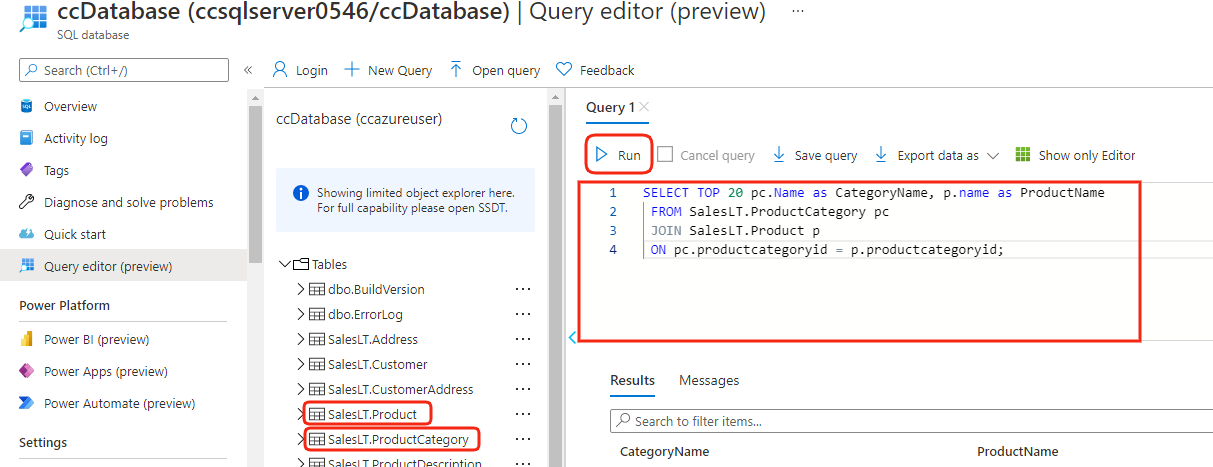Open ellipsis menu for dbo.ErrorLog
This screenshot has height=467, width=1213.
click(x=522, y=314)
